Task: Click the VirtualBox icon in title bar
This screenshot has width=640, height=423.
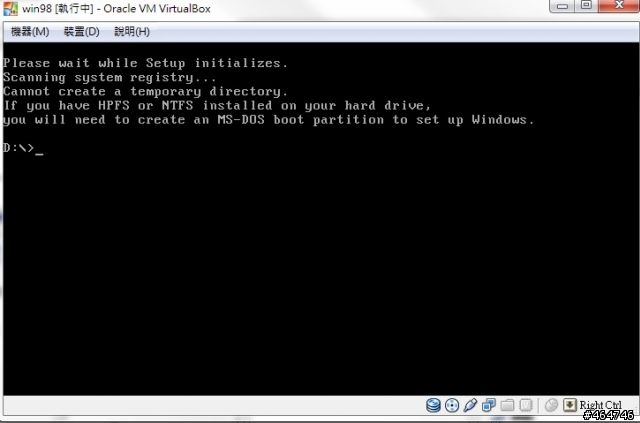Action: pyautogui.click(x=10, y=9)
